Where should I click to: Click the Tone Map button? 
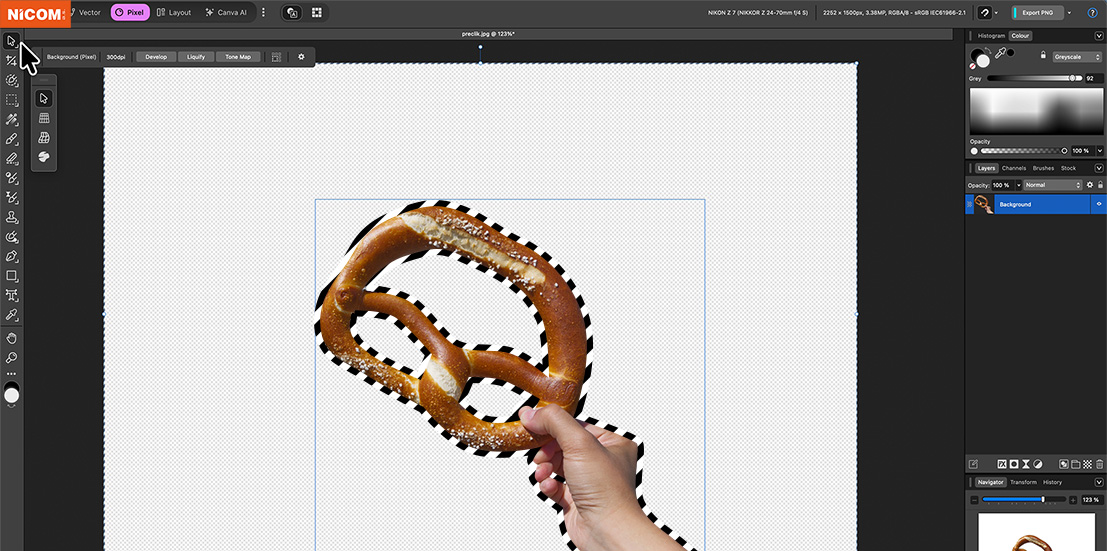pyautogui.click(x=238, y=57)
